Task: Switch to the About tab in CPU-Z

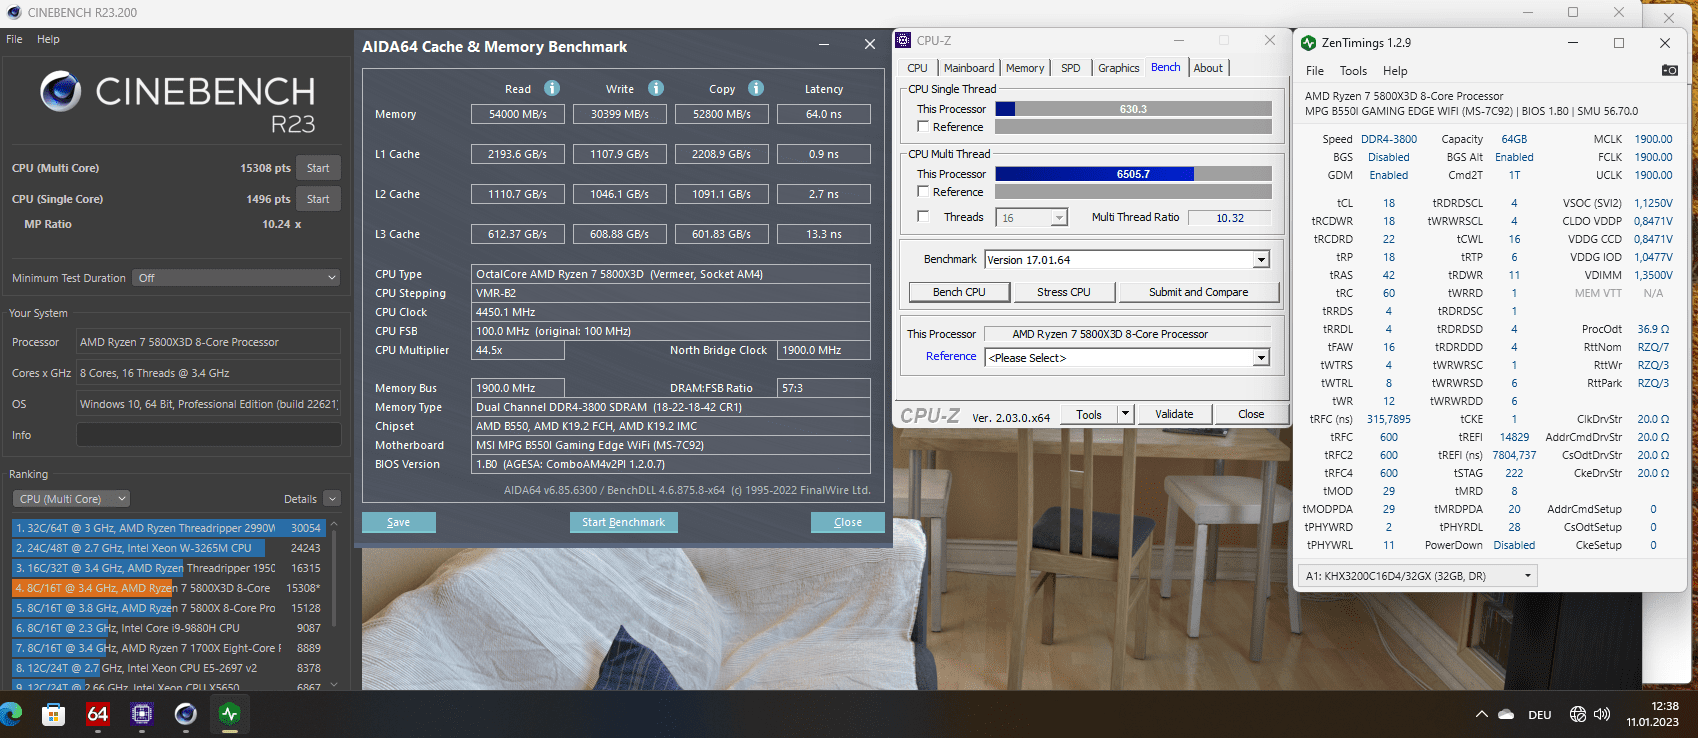Action: (x=1208, y=68)
